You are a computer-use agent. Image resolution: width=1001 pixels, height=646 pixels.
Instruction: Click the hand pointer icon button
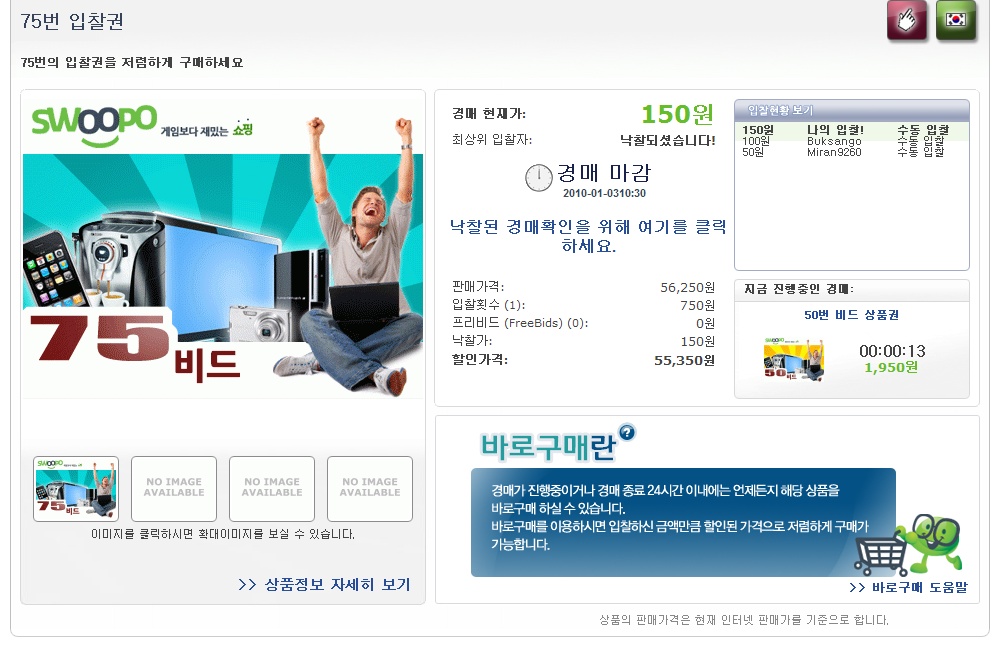coord(907,20)
